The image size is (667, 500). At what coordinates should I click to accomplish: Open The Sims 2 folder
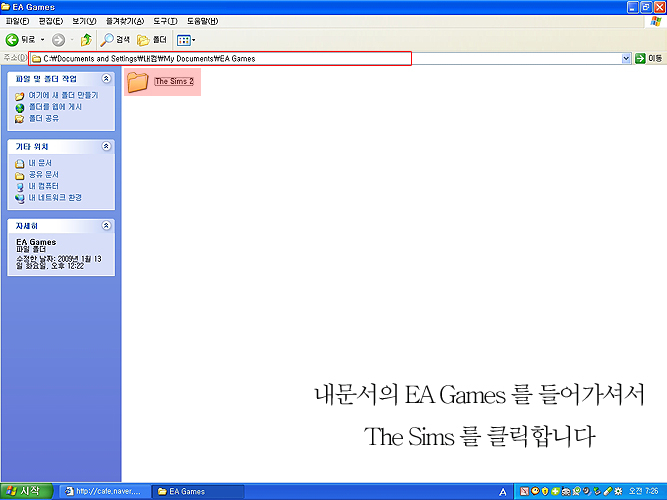coord(141,82)
